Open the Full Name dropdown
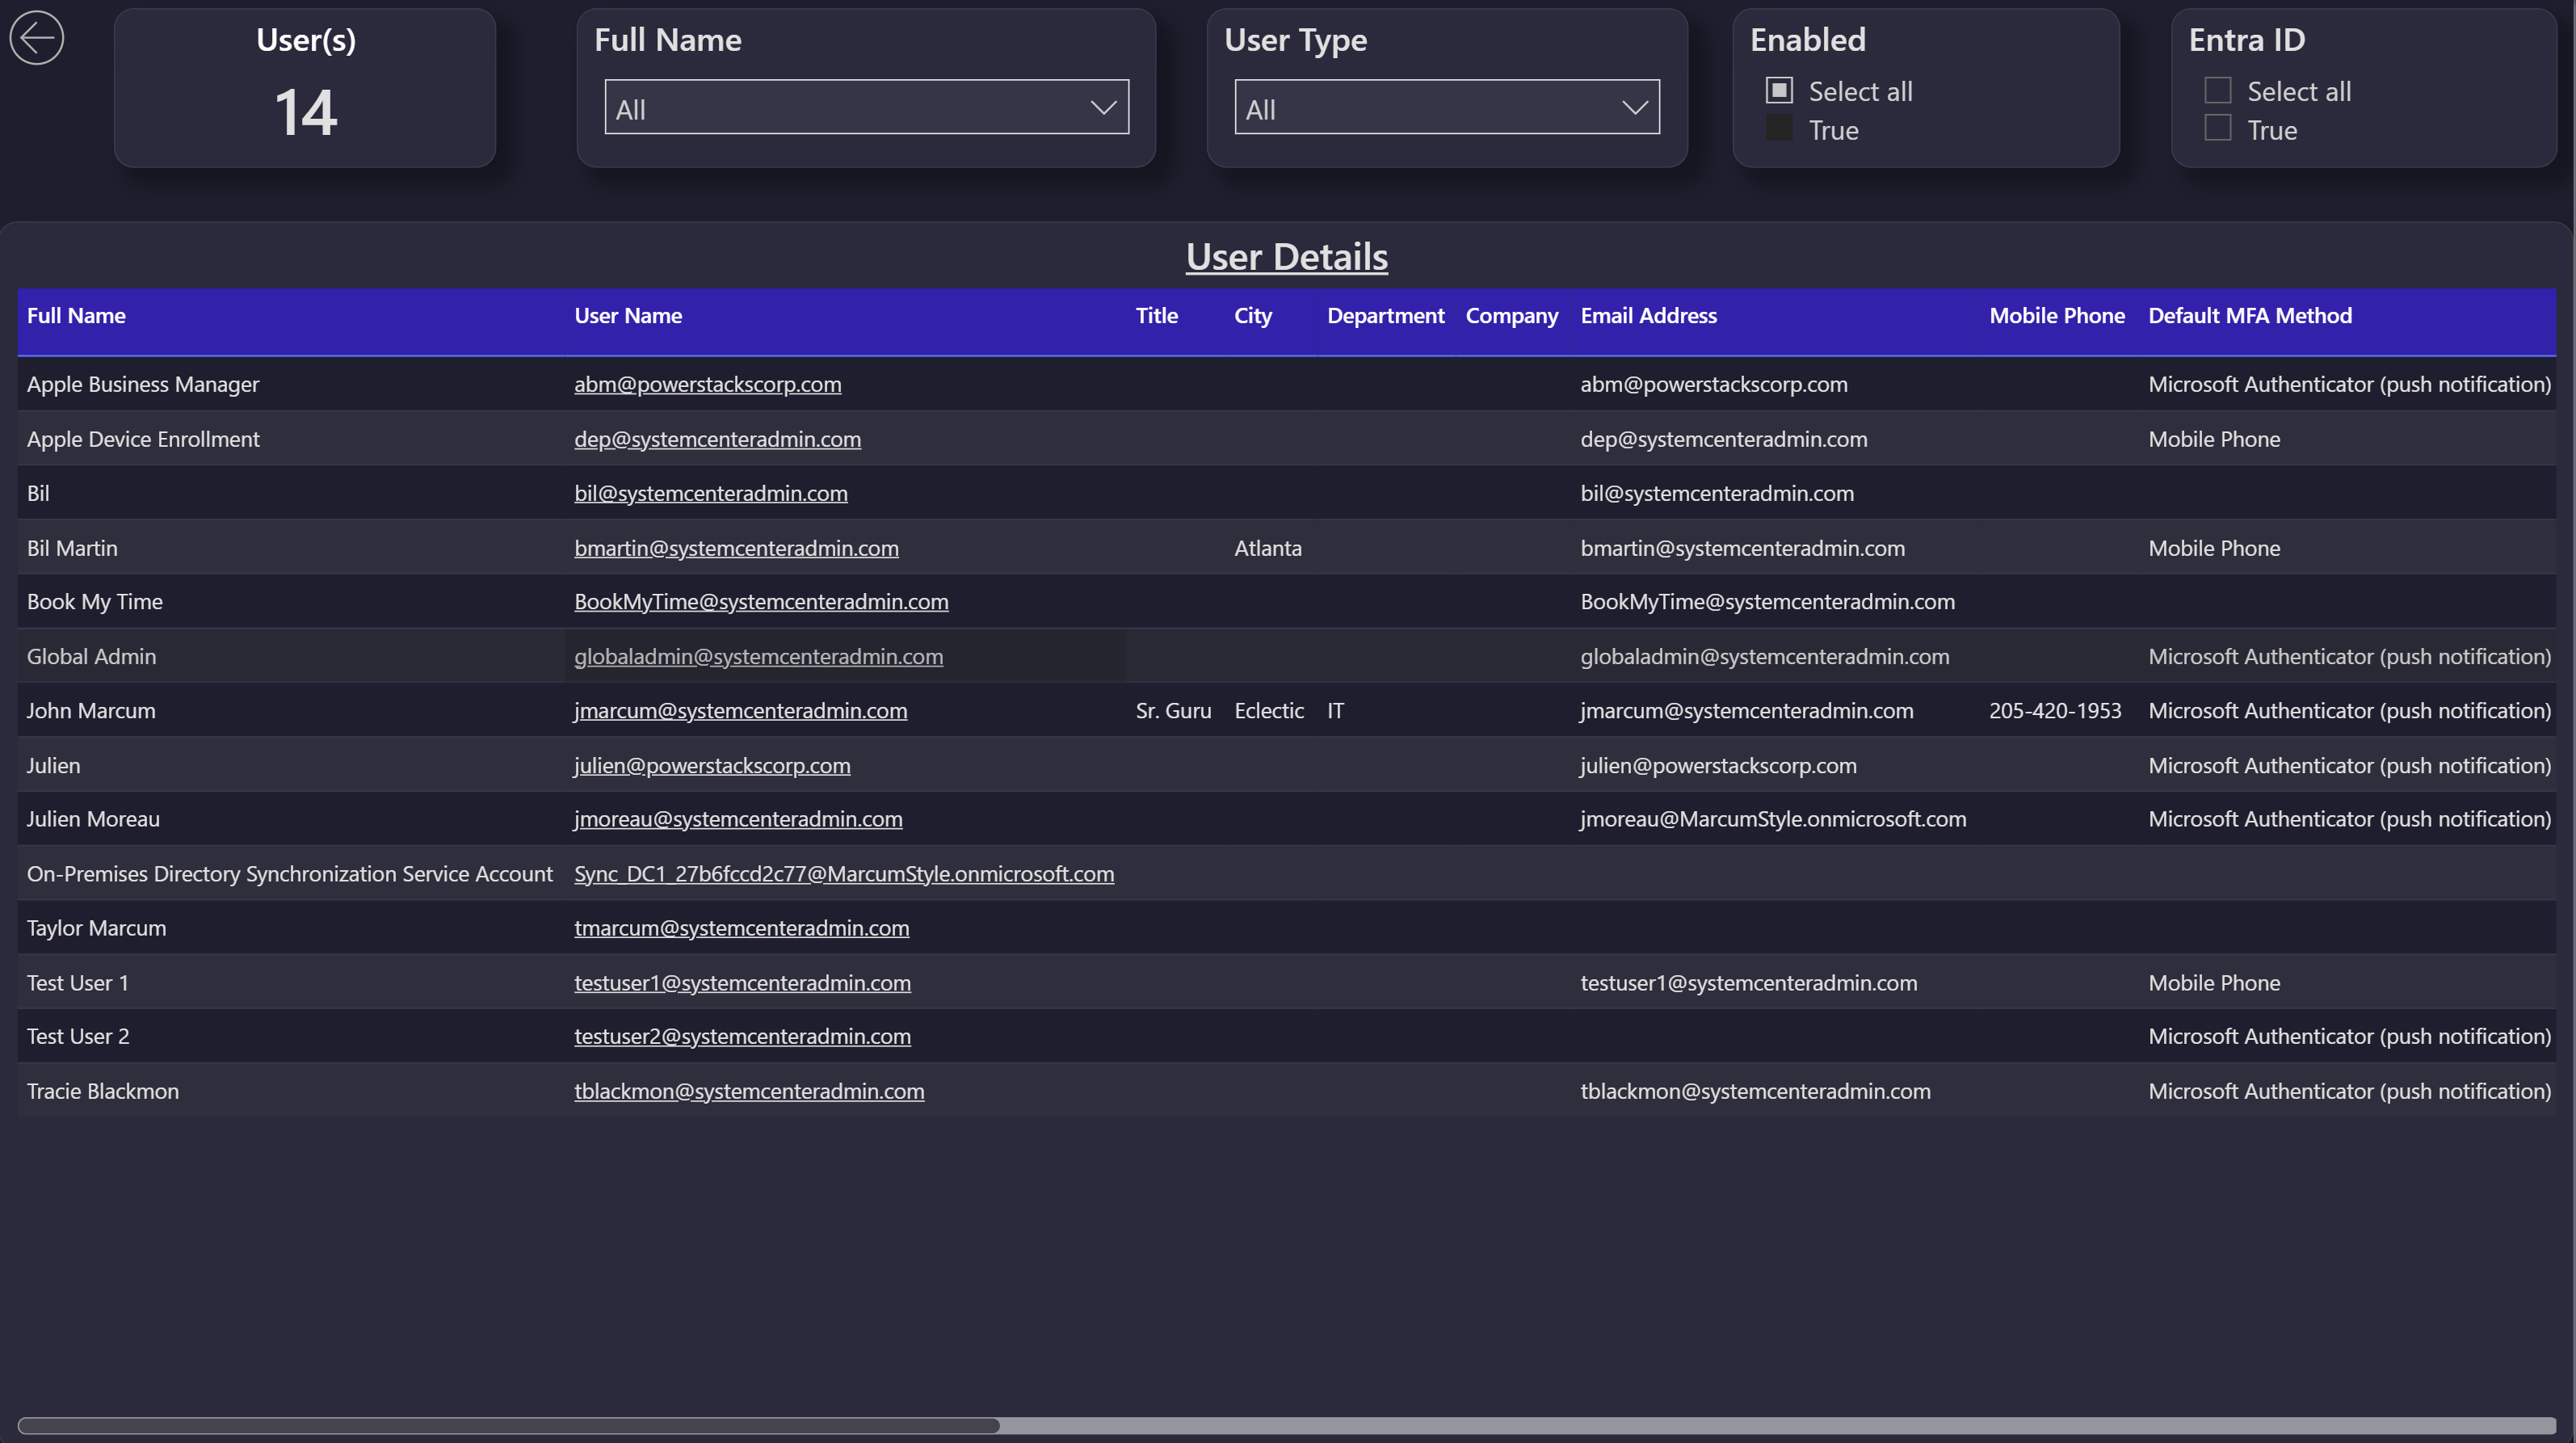Viewport: 2576px width, 1443px height. (866, 107)
